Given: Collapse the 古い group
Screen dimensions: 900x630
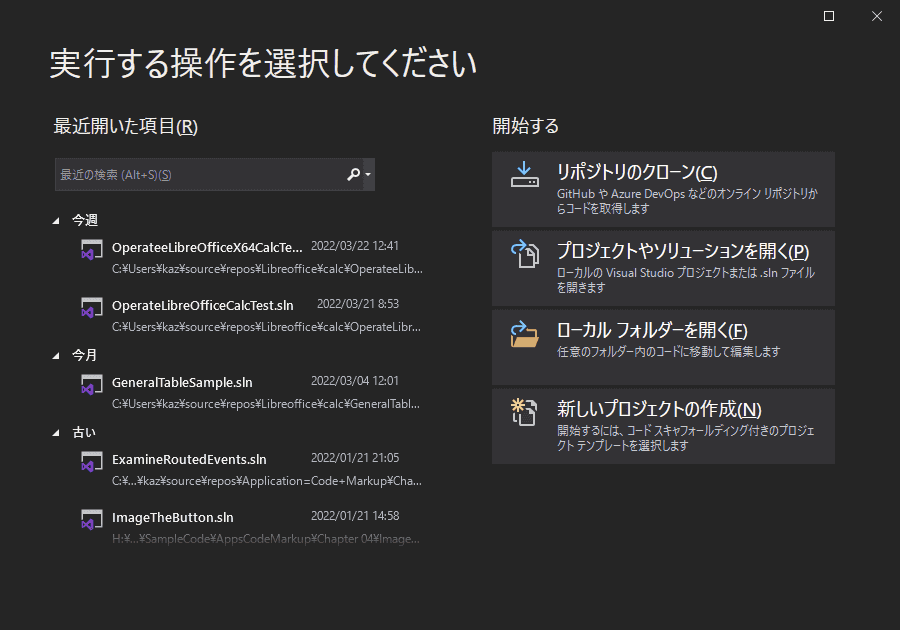Looking at the screenshot, I should pyautogui.click(x=56, y=433).
